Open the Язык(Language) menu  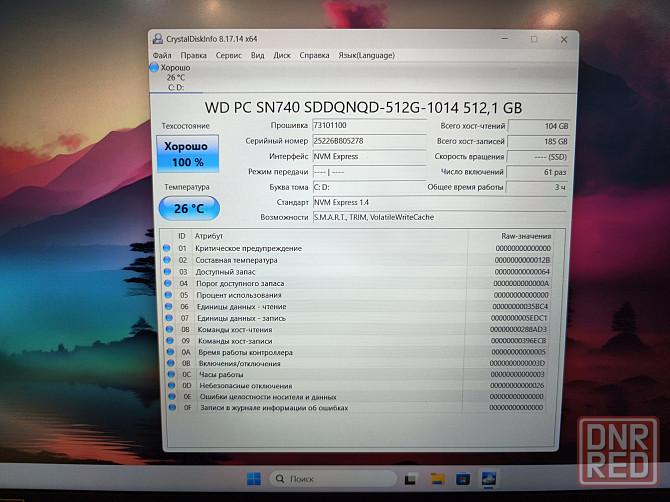pyautogui.click(x=367, y=56)
